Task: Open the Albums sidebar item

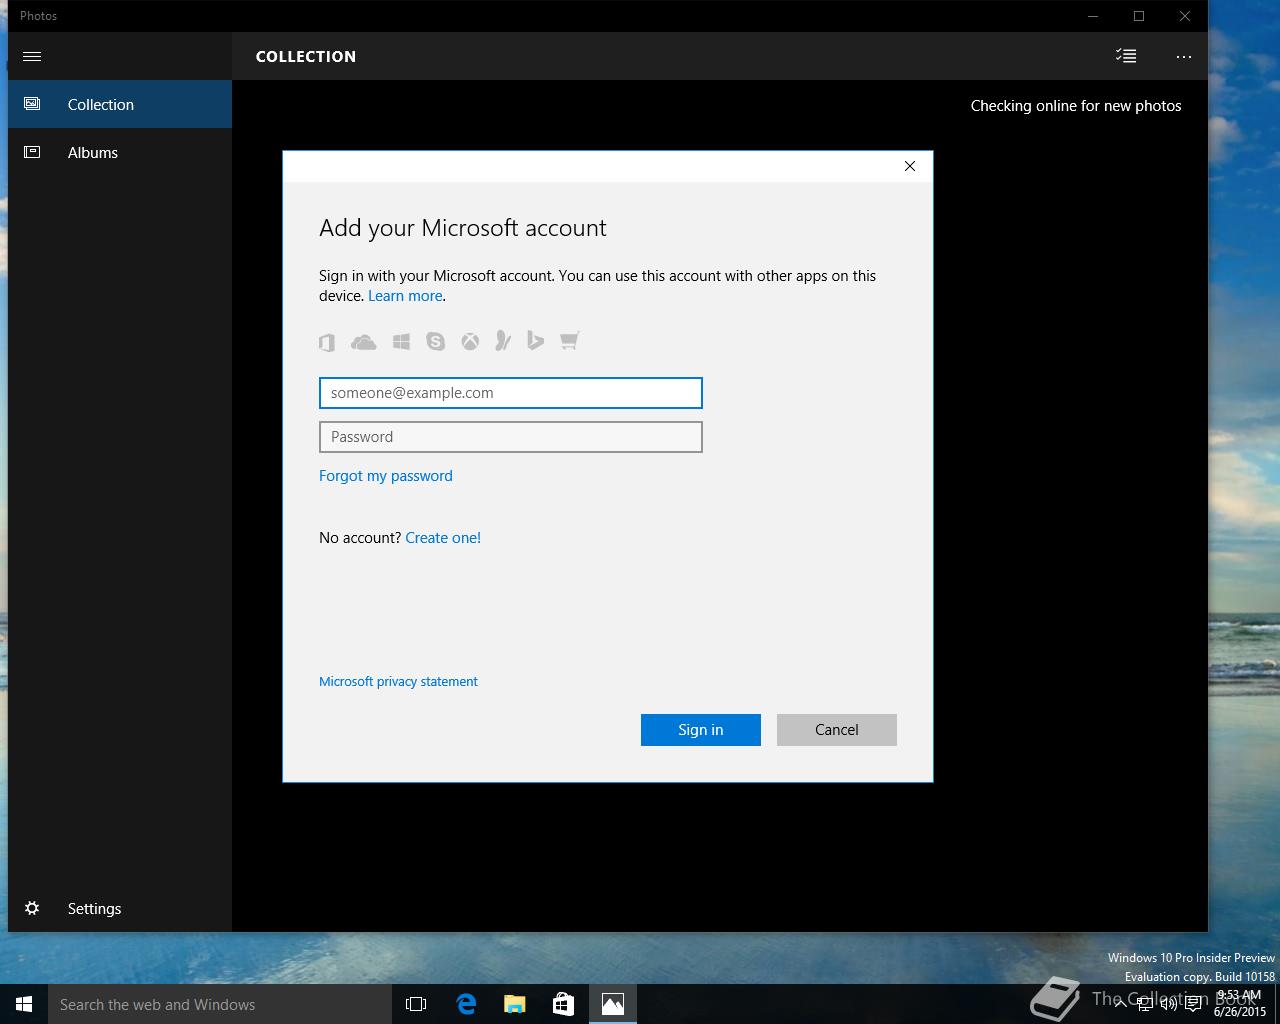Action: [120, 152]
